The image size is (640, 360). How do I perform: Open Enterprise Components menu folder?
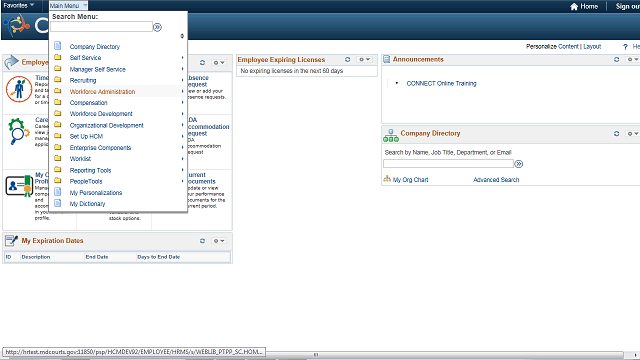[x=100, y=147]
